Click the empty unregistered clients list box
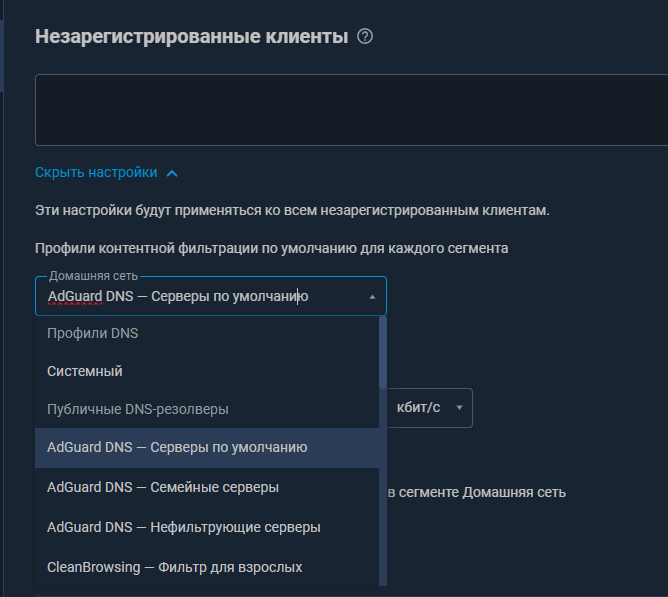Viewport: 668px width, 597px height. 351,110
